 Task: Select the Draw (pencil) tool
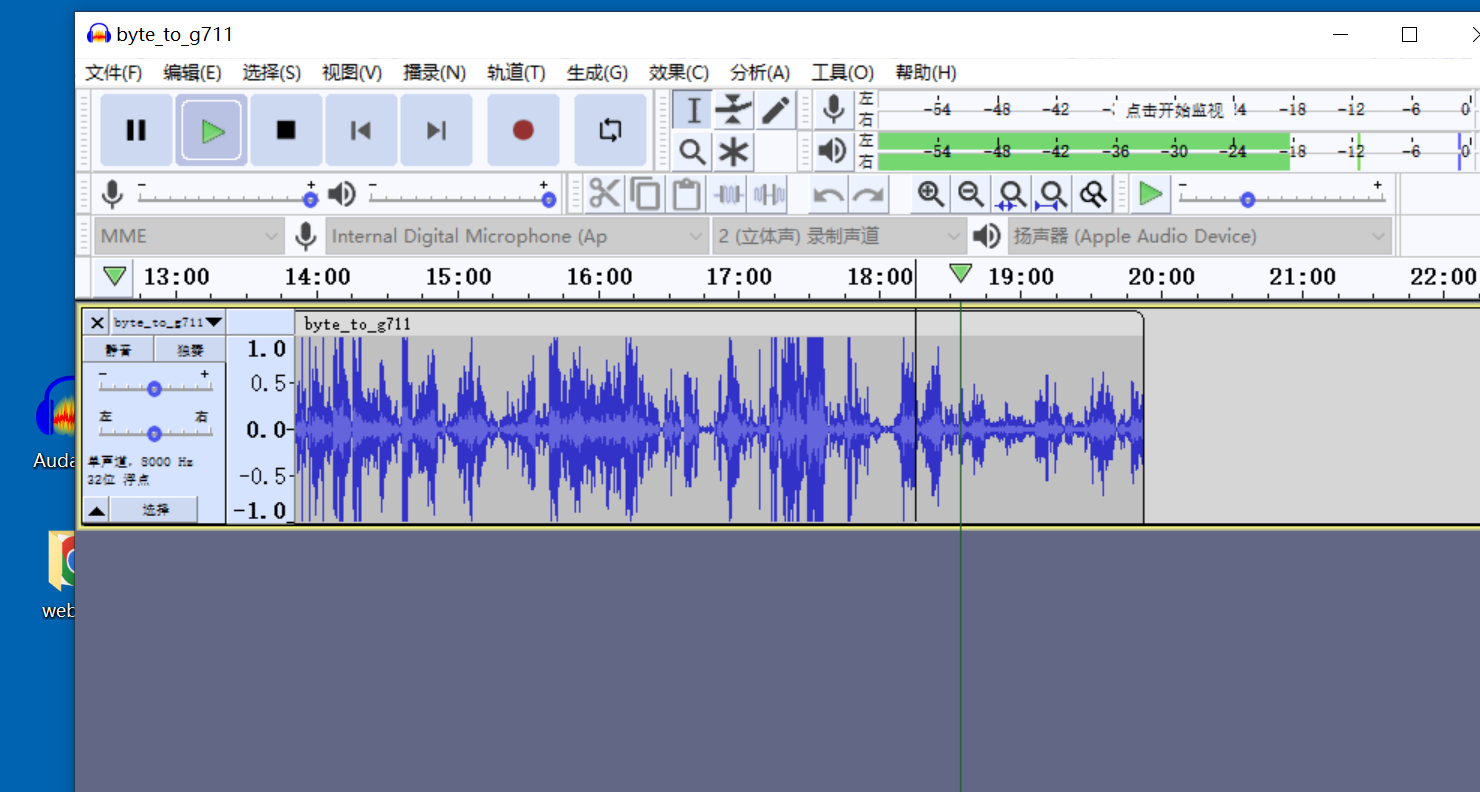coord(776,110)
